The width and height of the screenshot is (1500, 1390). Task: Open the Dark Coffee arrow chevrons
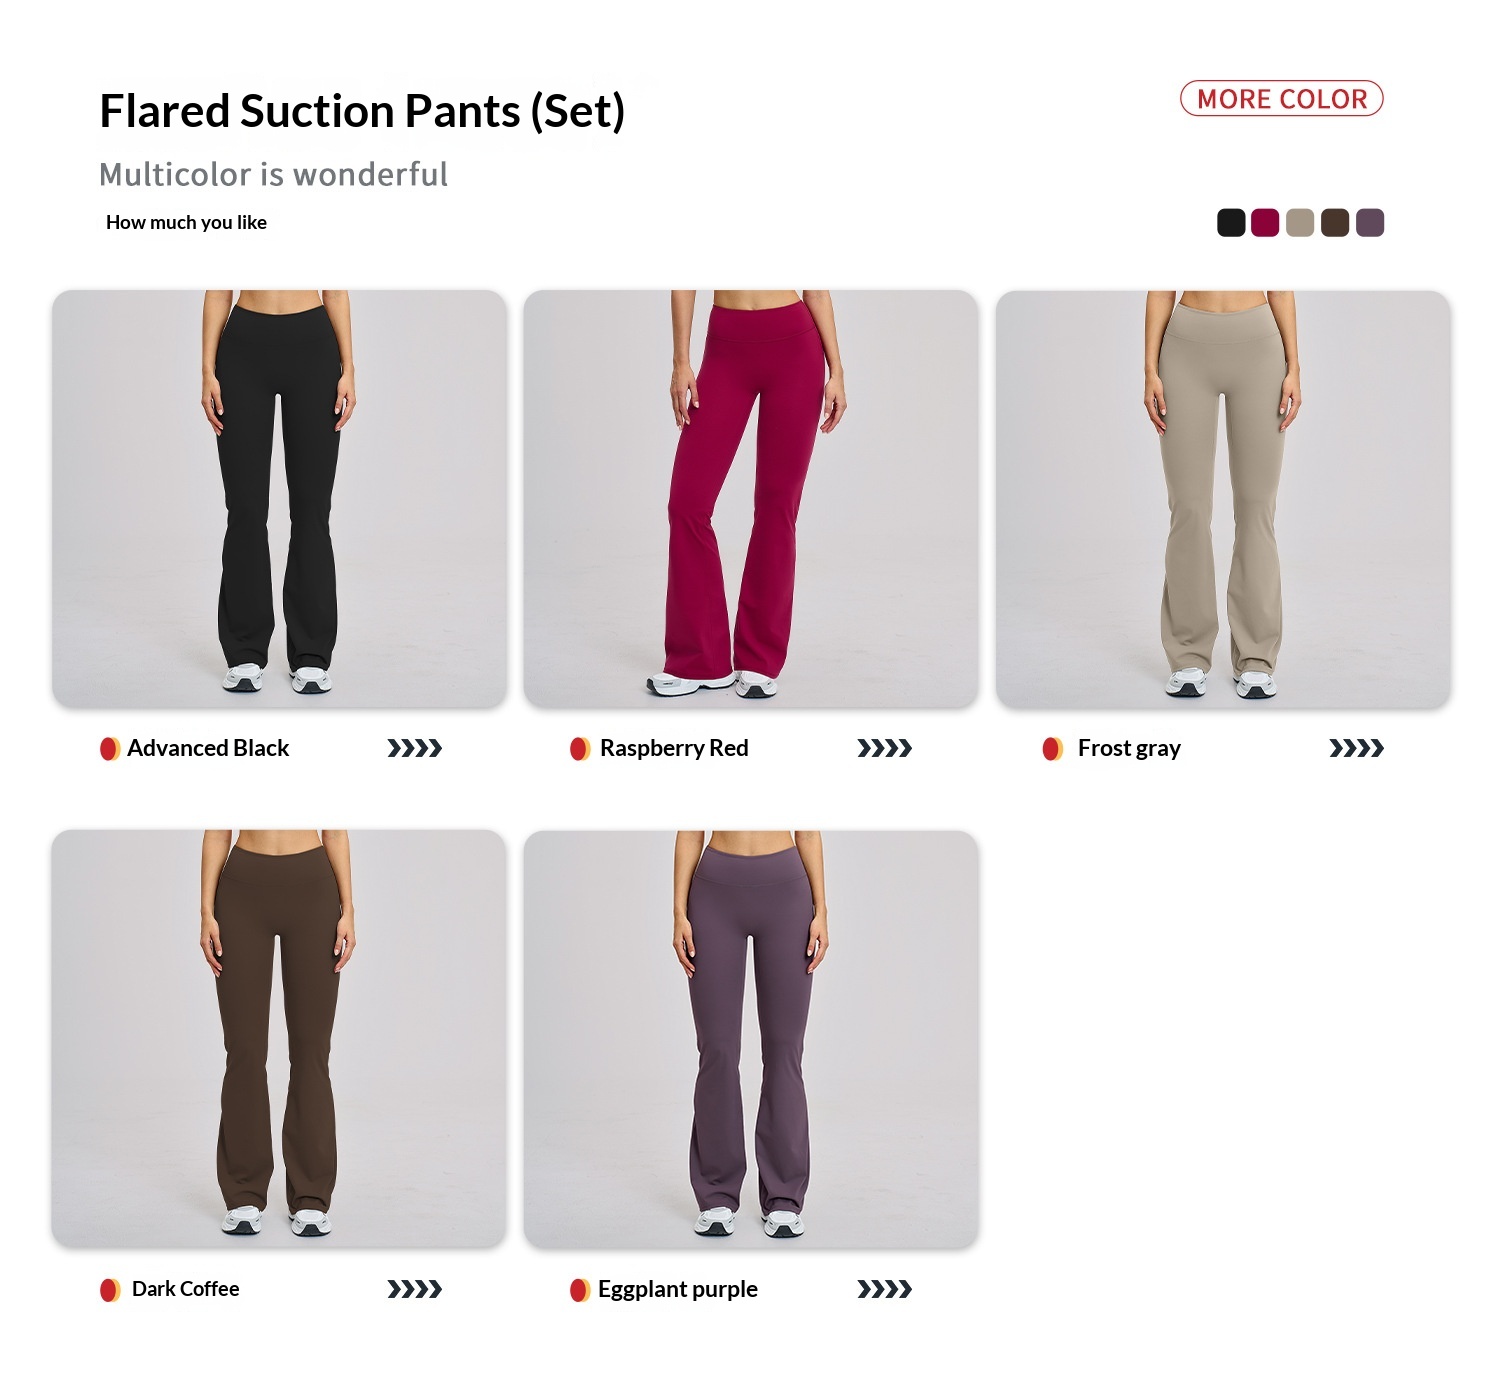pos(414,1290)
